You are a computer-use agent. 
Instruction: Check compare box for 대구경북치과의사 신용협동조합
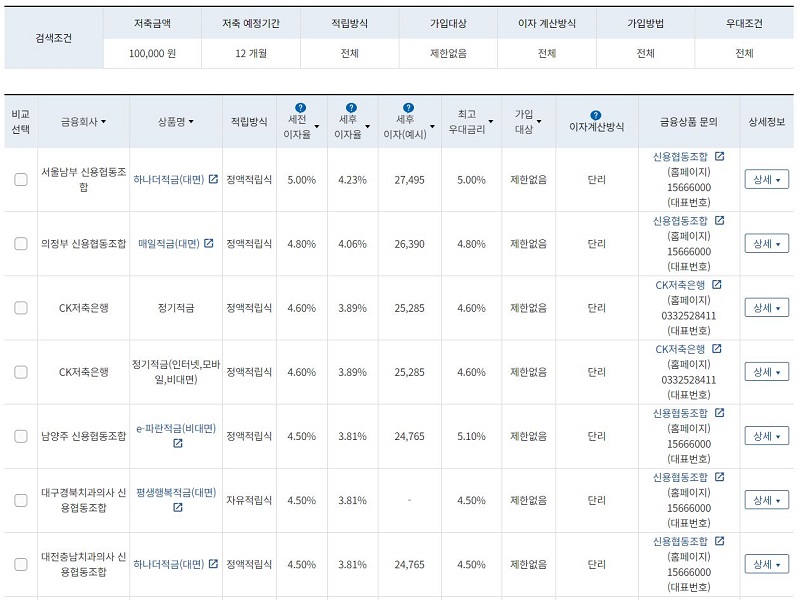tap(21, 500)
